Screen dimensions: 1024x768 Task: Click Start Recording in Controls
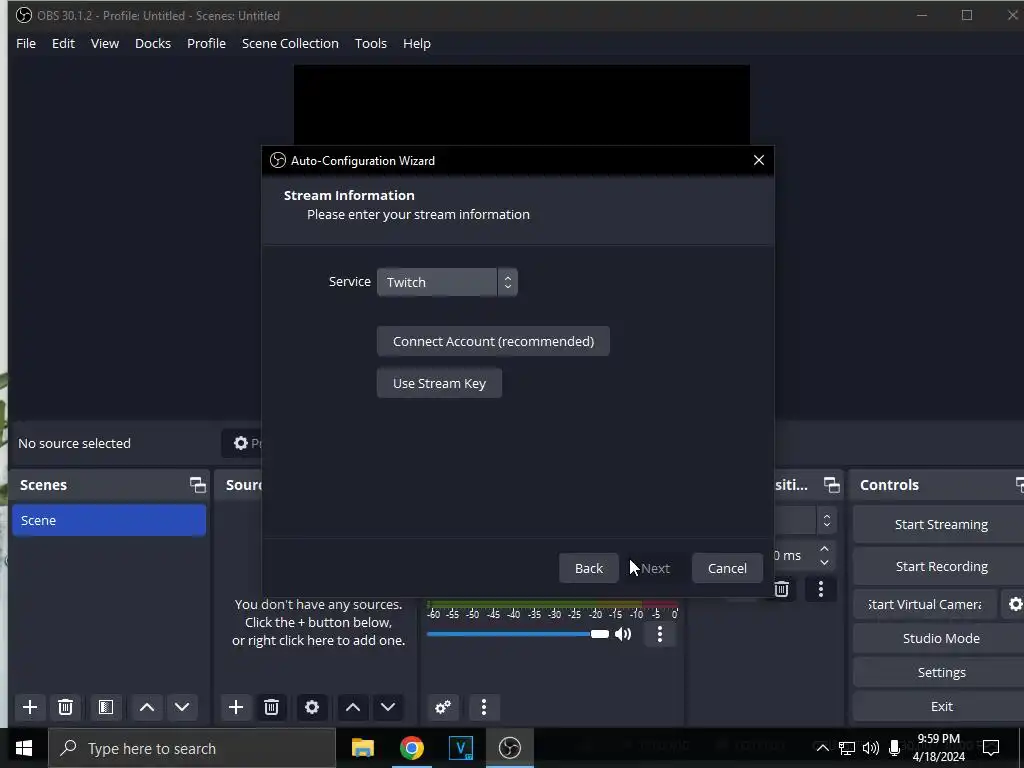point(940,566)
